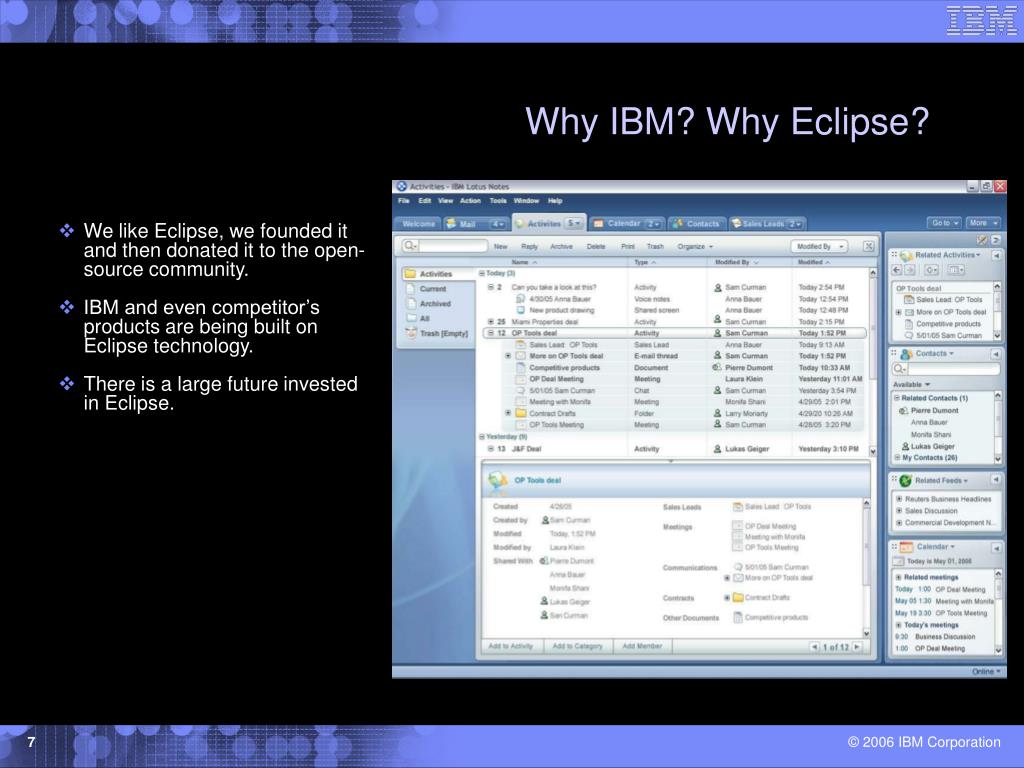Screen dimensions: 1024x768
Task: Open the More dropdown at top right
Action: click(x=983, y=223)
